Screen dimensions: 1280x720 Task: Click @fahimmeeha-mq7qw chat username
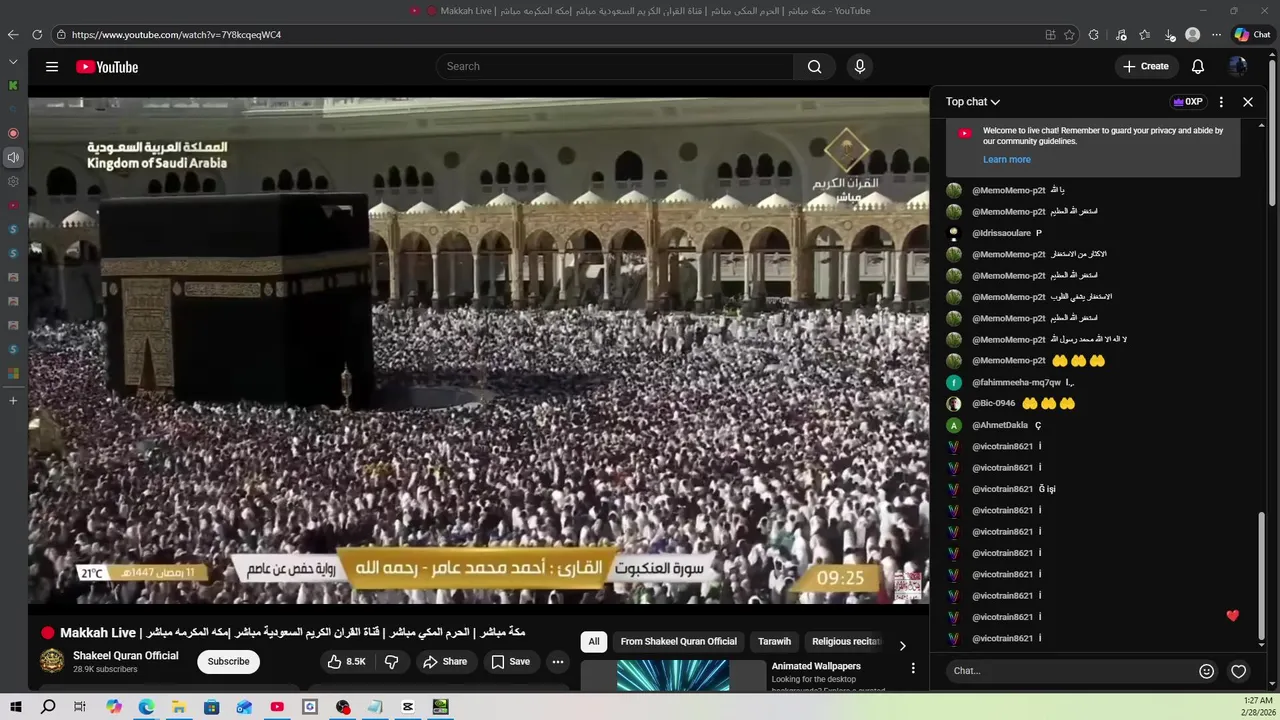point(1016,383)
